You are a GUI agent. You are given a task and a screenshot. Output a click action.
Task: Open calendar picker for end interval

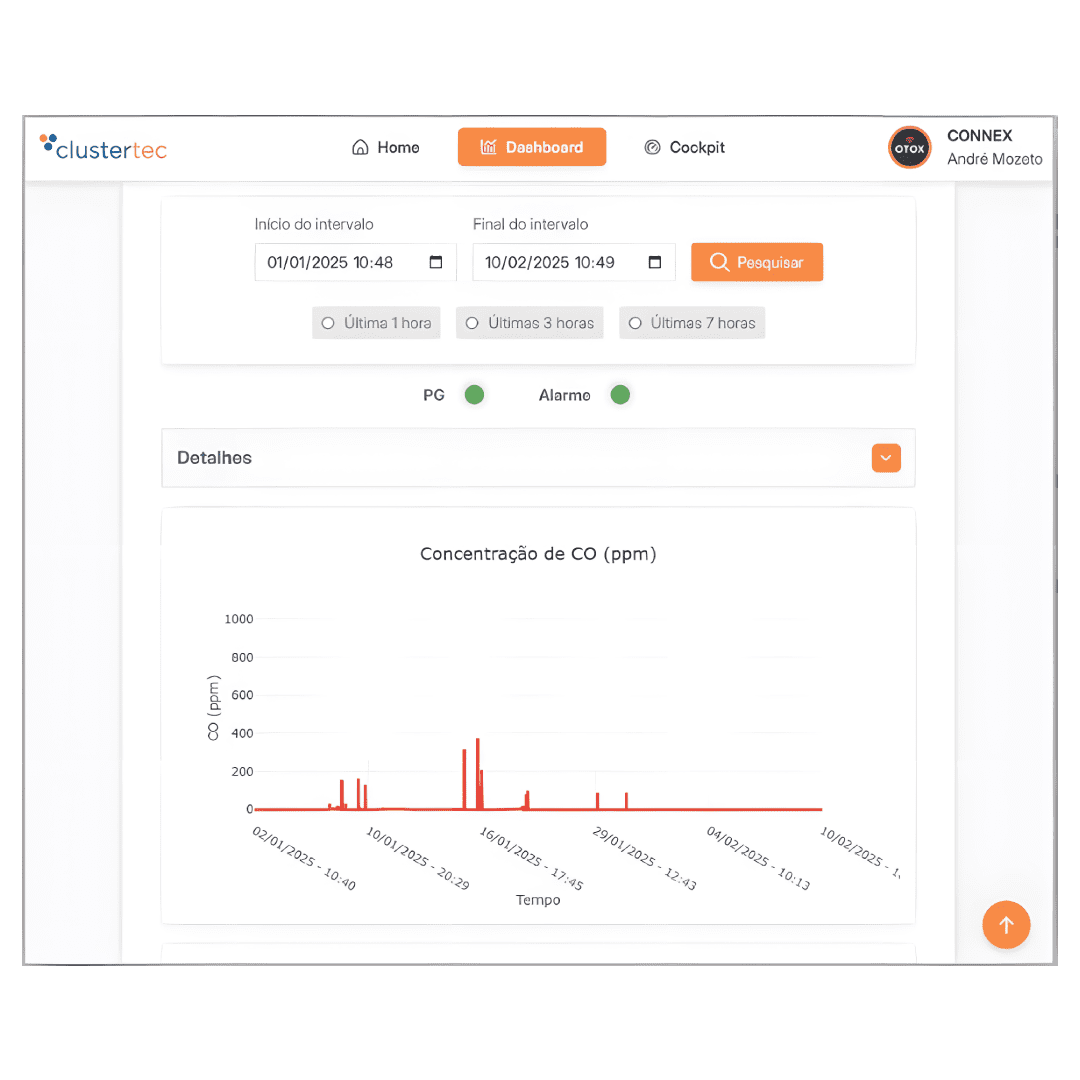click(x=655, y=263)
